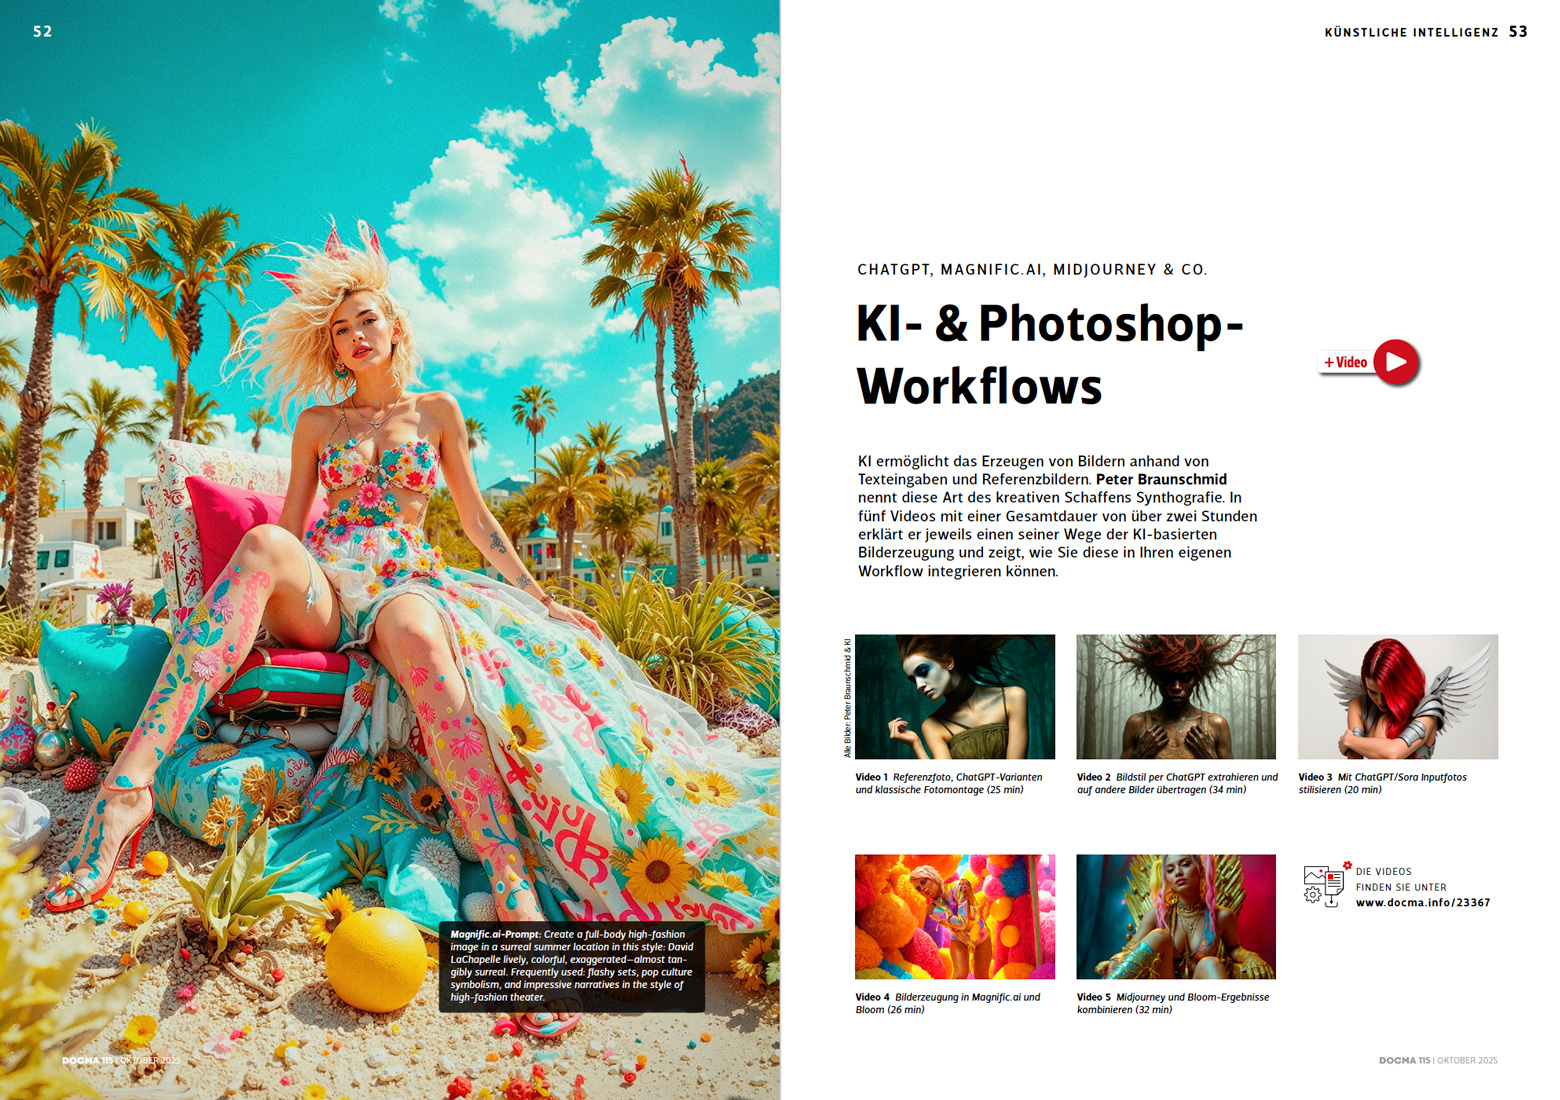Click the bold name 'Peter Braunschmid' in the intro
Viewport: 1560px width, 1100px height.
(1161, 479)
